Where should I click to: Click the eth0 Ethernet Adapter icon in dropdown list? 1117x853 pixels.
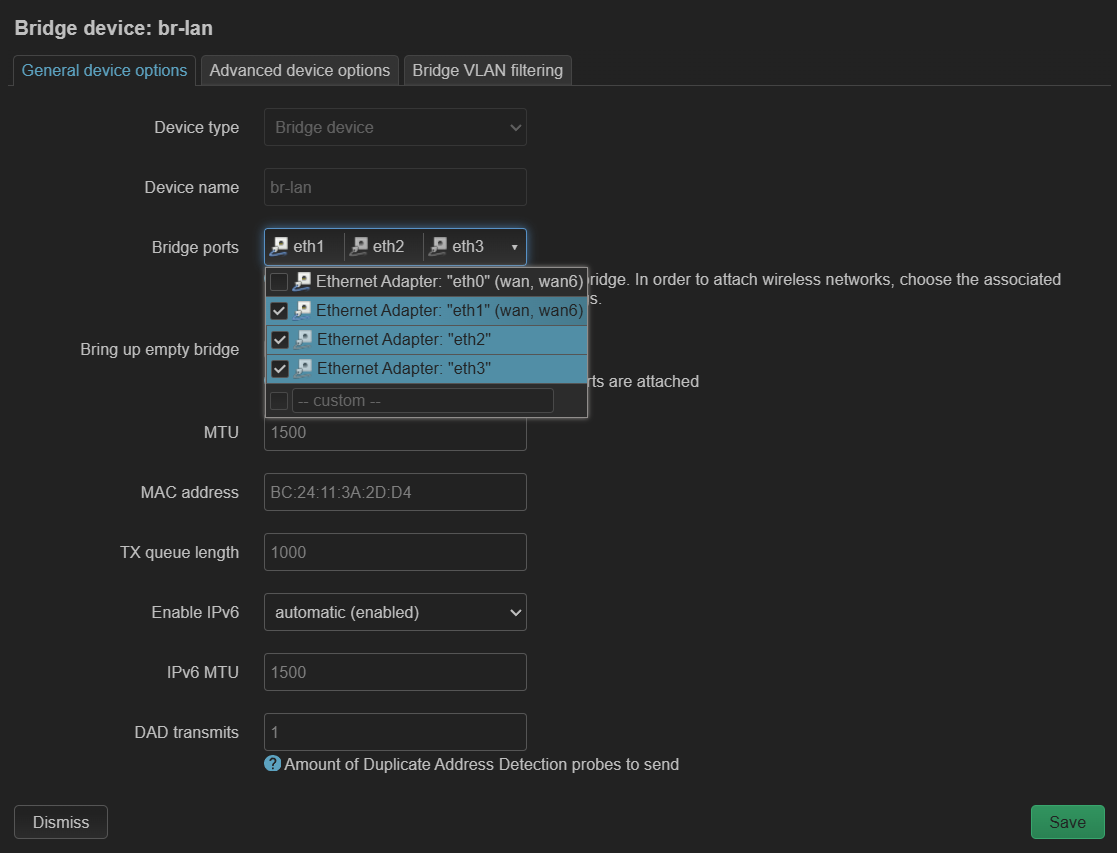pos(304,282)
